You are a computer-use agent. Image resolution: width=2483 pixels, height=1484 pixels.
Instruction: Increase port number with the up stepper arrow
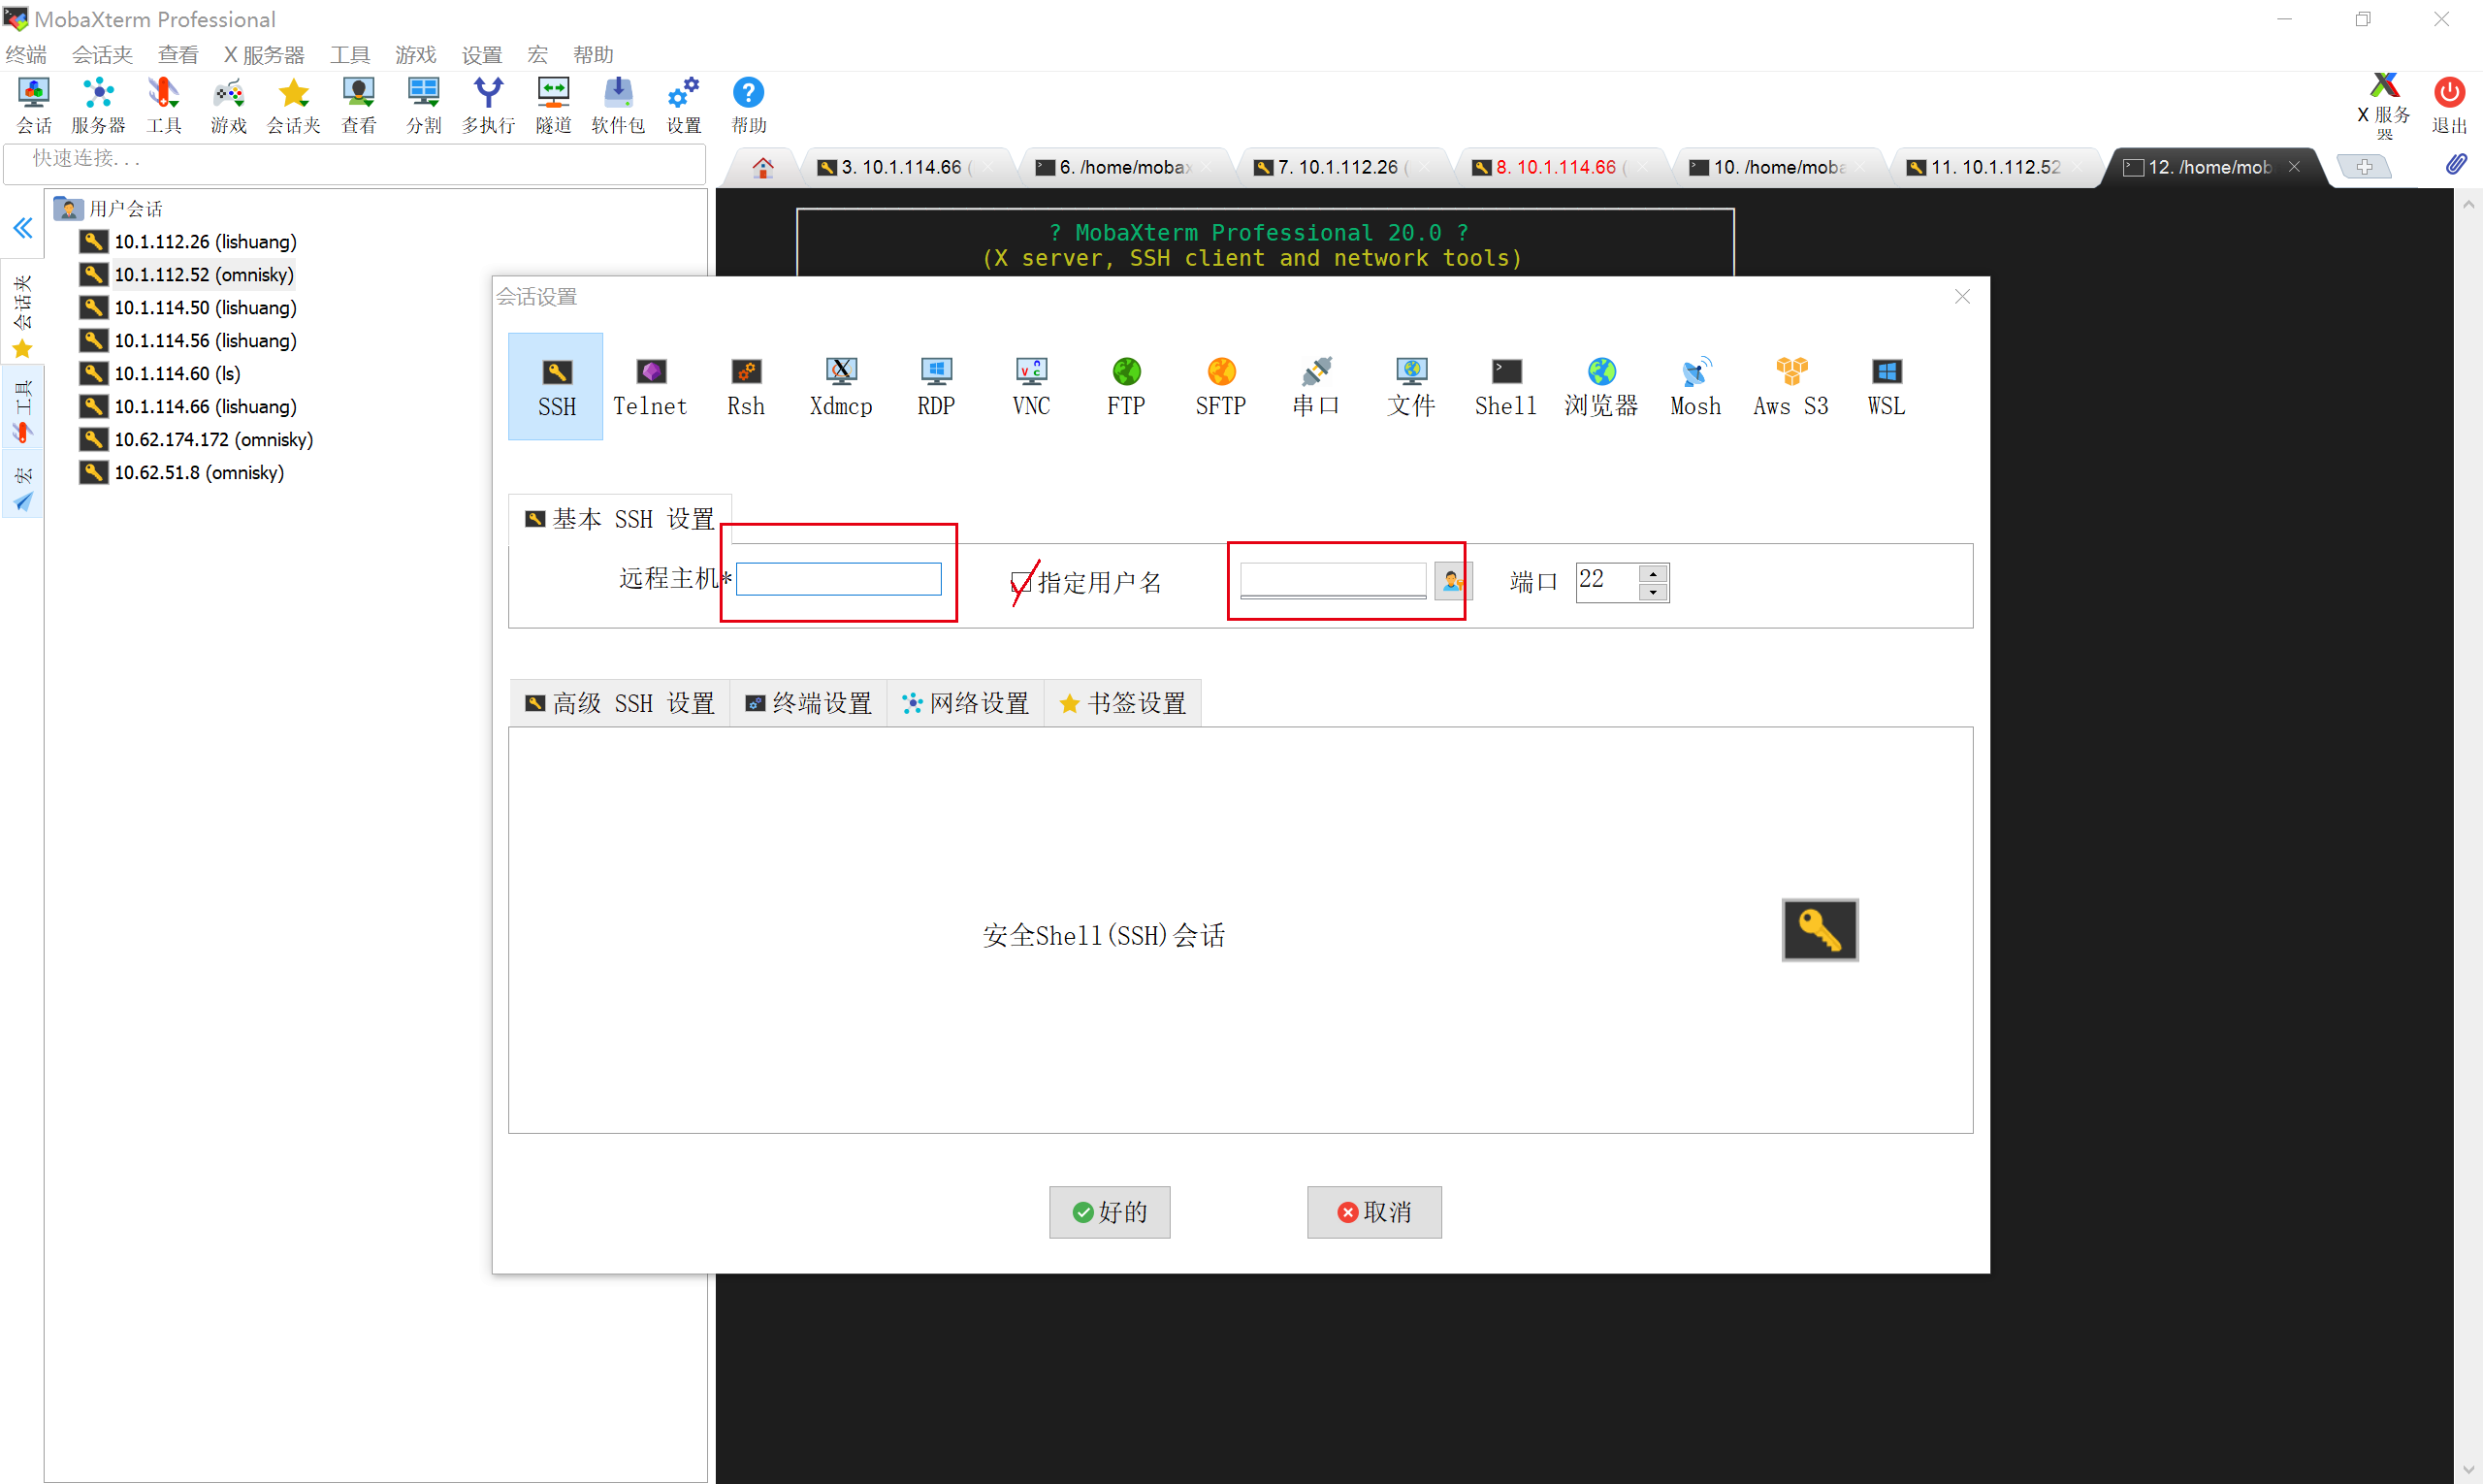(1654, 572)
